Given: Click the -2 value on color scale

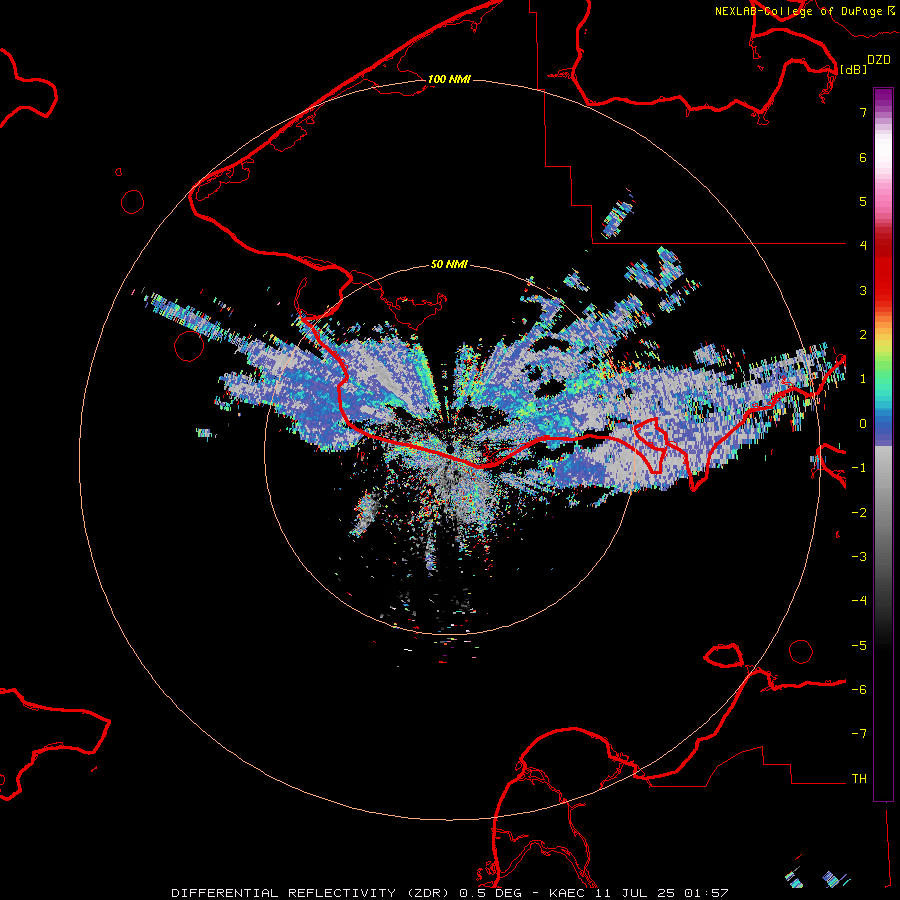Looking at the screenshot, I should 859,513.
